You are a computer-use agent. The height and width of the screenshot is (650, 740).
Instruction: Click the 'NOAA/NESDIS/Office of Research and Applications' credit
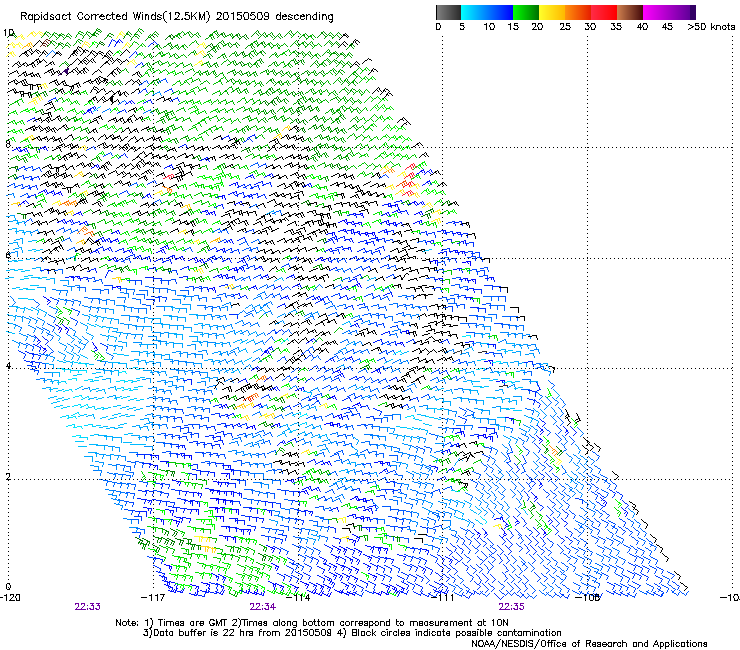pyautogui.click(x=589, y=644)
